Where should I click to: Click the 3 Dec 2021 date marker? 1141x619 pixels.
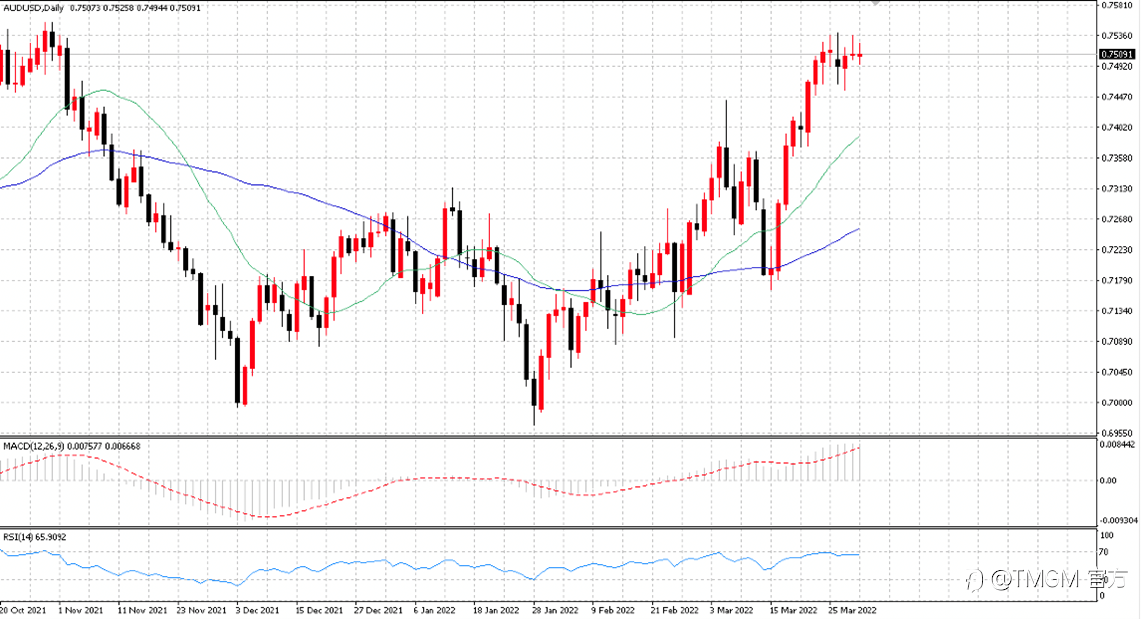pyautogui.click(x=258, y=610)
